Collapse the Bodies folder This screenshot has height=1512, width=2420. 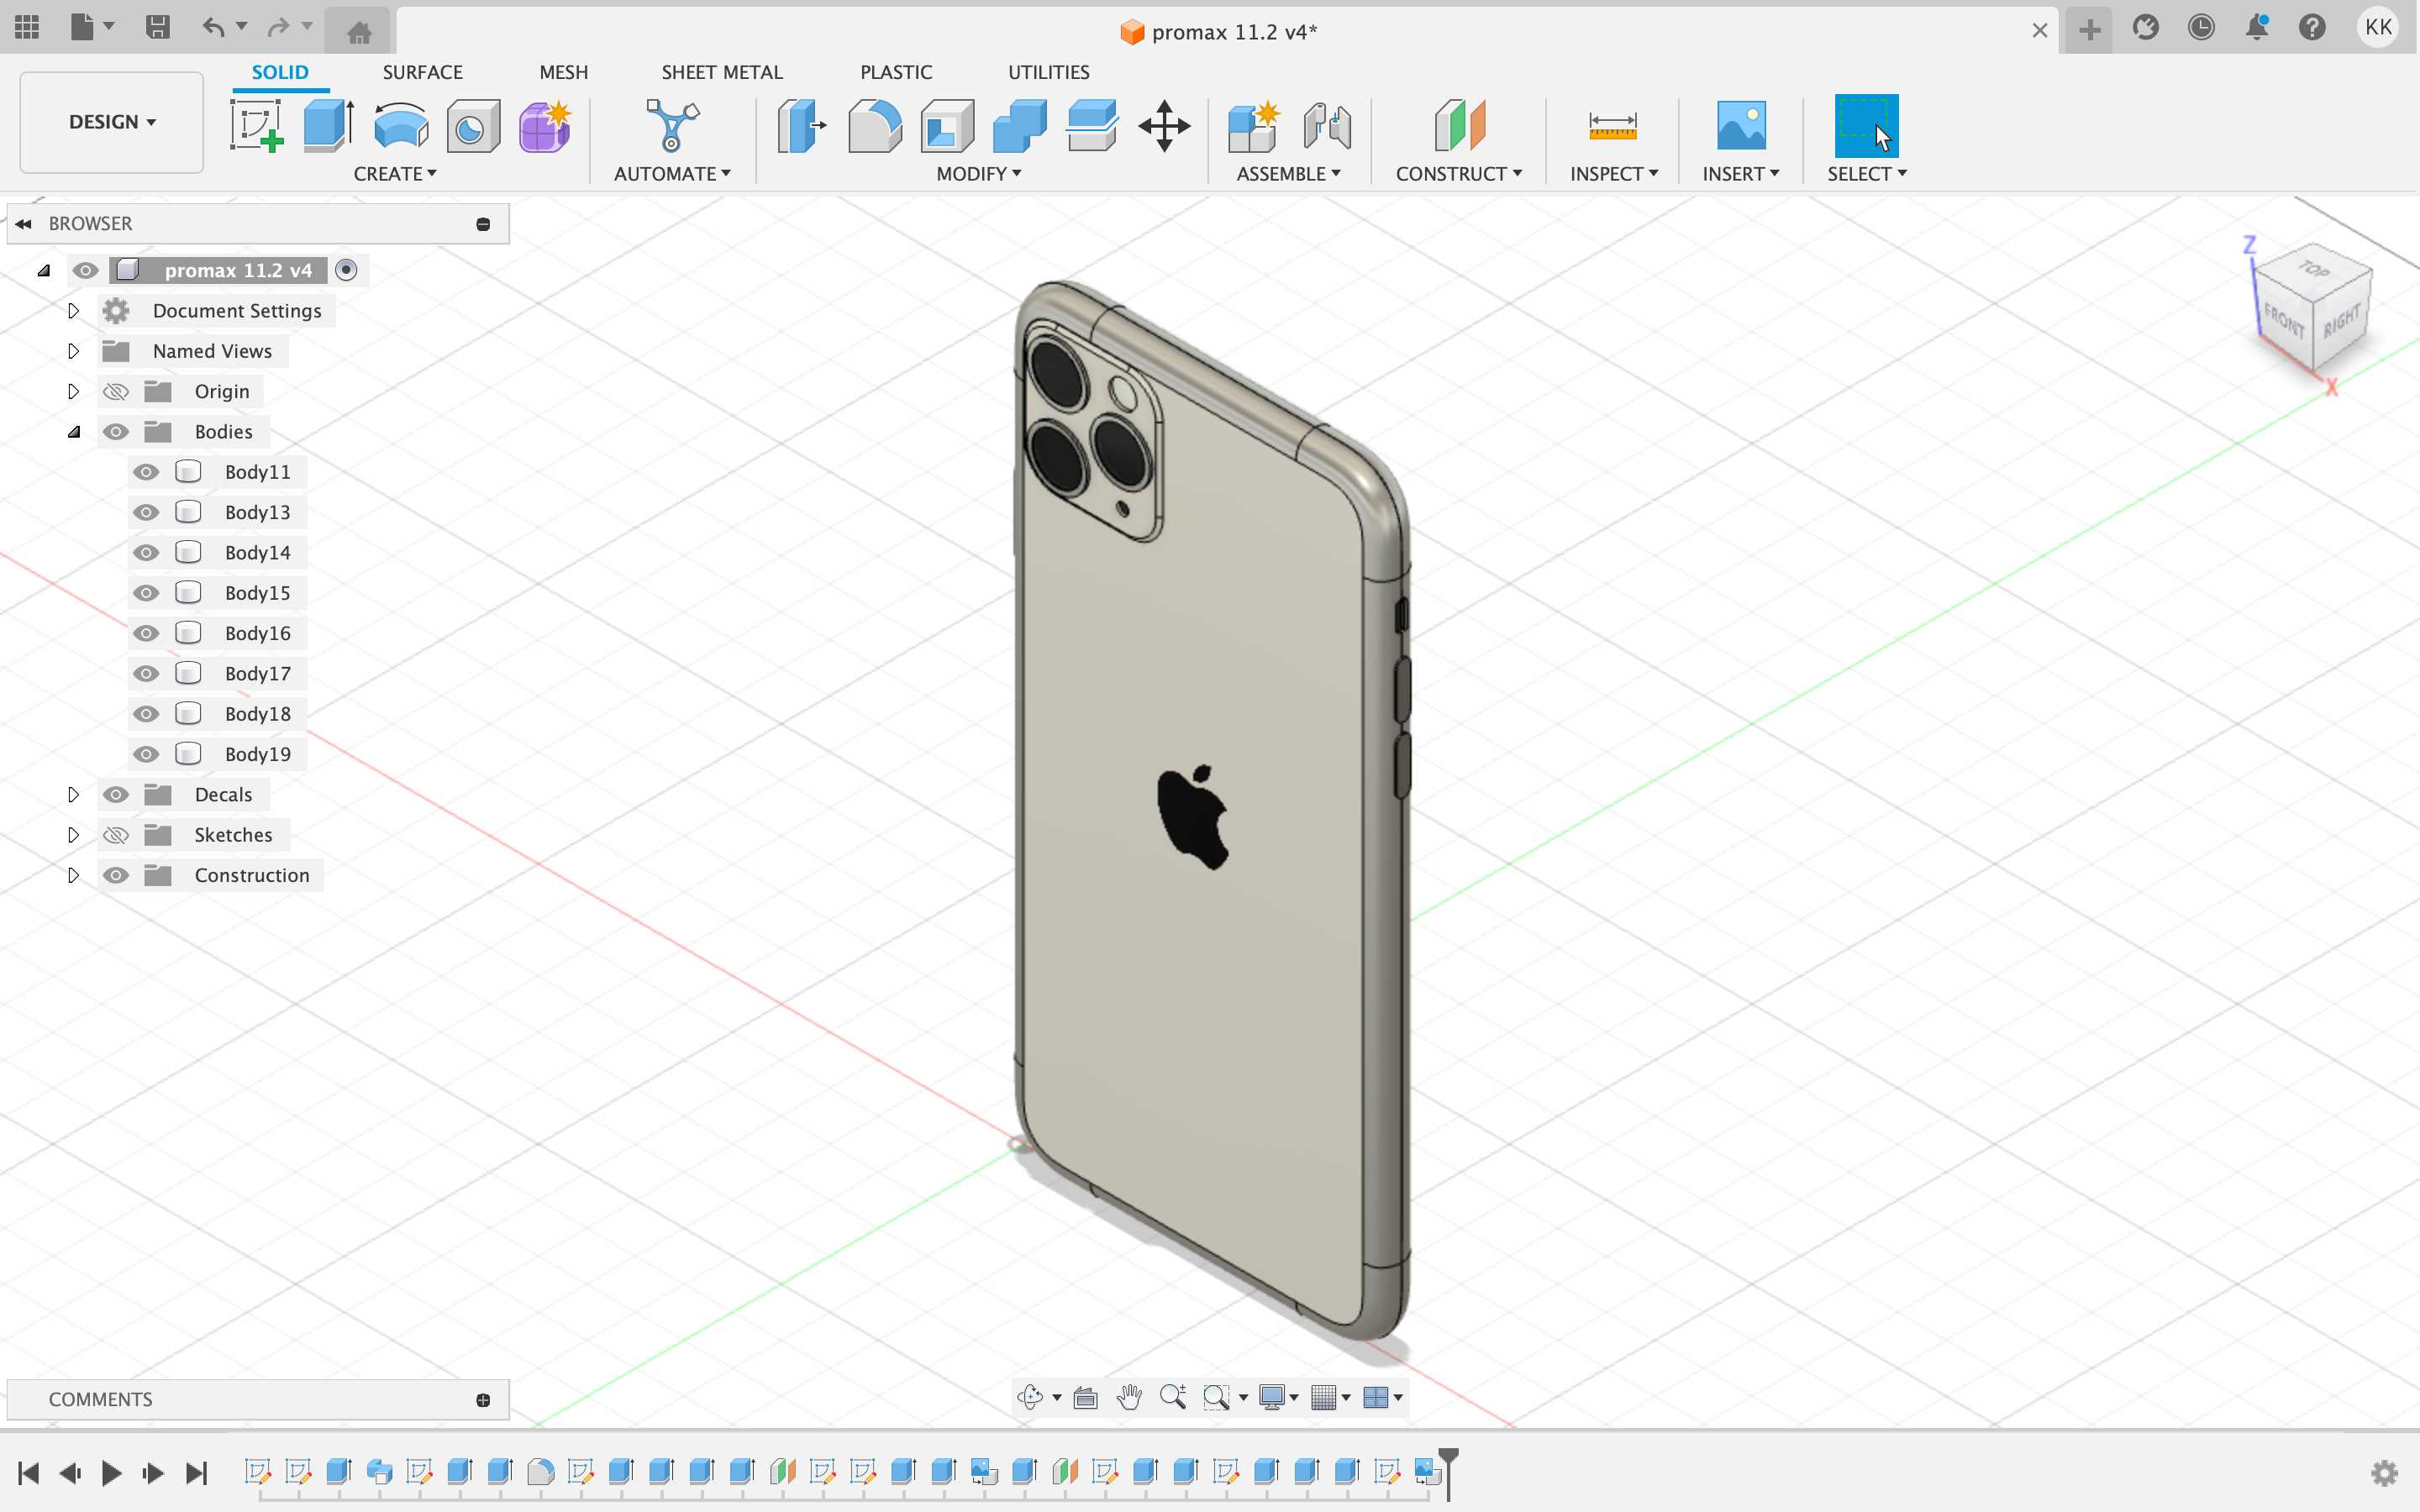point(74,432)
